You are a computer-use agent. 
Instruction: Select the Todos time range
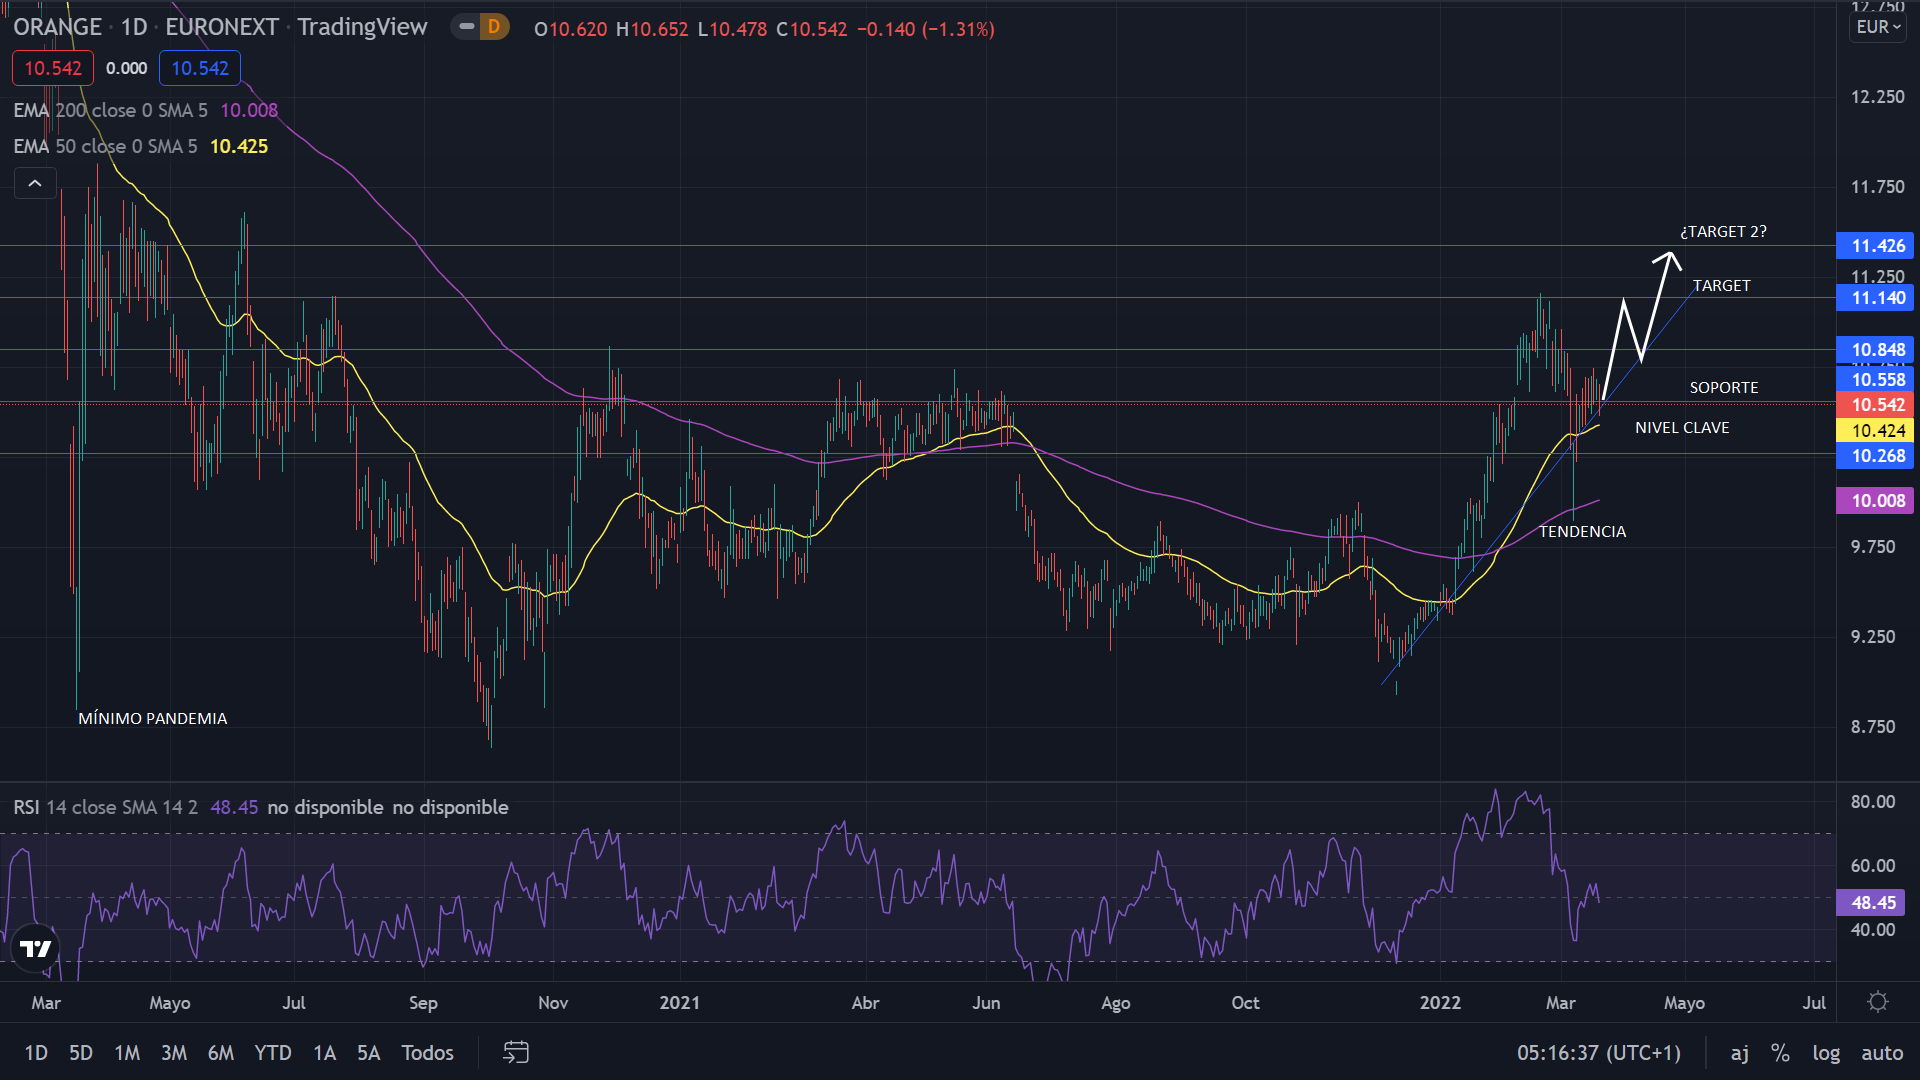(x=427, y=1053)
